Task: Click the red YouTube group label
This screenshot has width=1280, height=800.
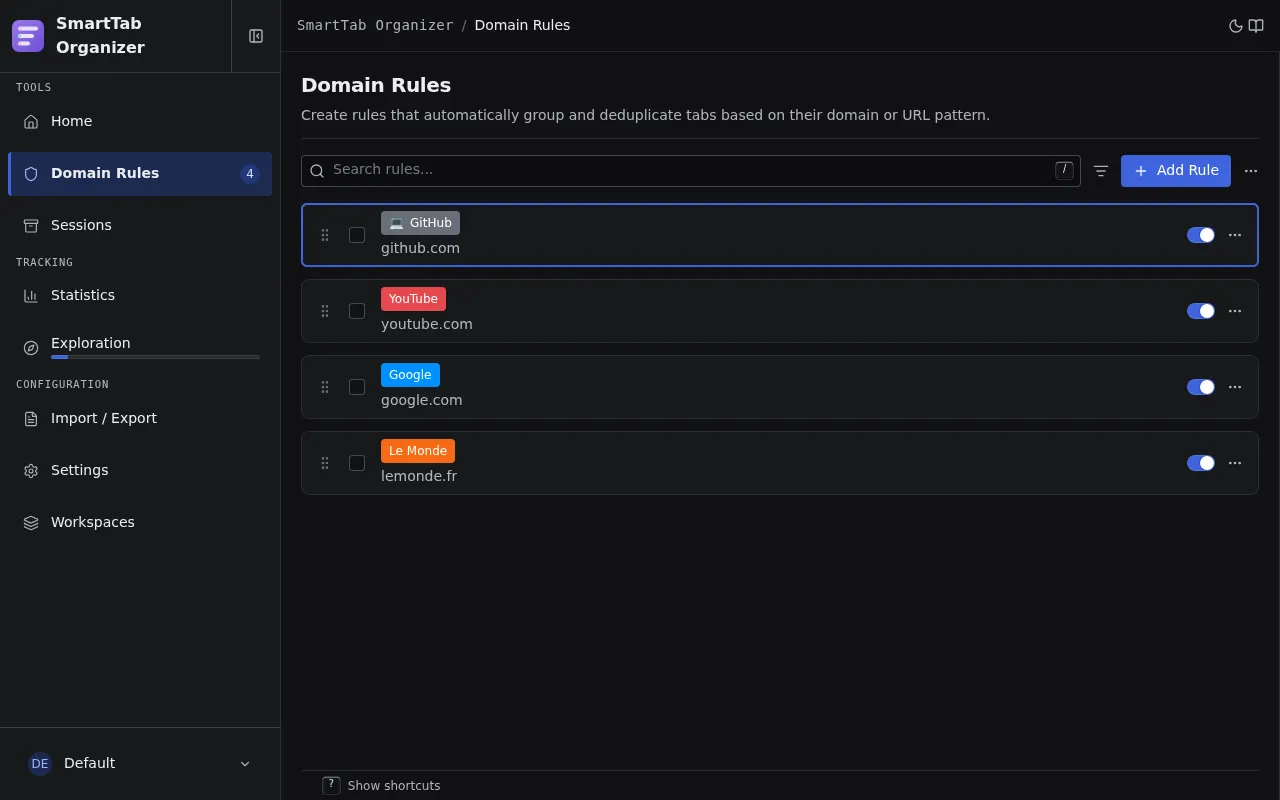Action: pos(413,299)
